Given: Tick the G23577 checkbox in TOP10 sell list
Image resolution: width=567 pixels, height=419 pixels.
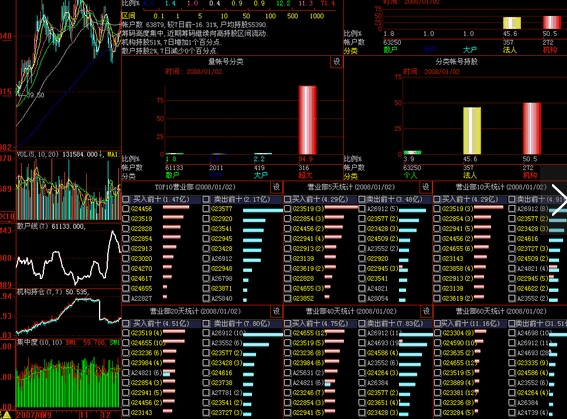Looking at the screenshot, I should click(x=206, y=209).
